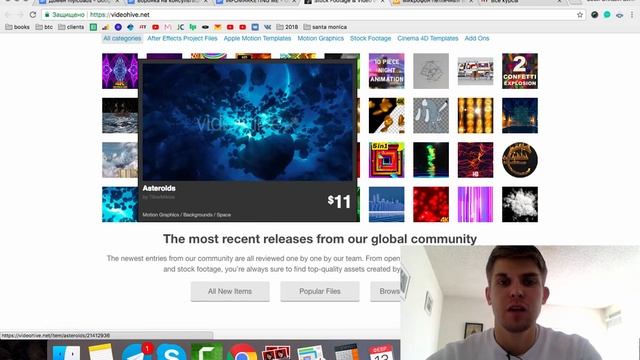Click the Motion Graphics / Backgrounds / Space text
This screenshot has height=360, width=640.
click(187, 215)
